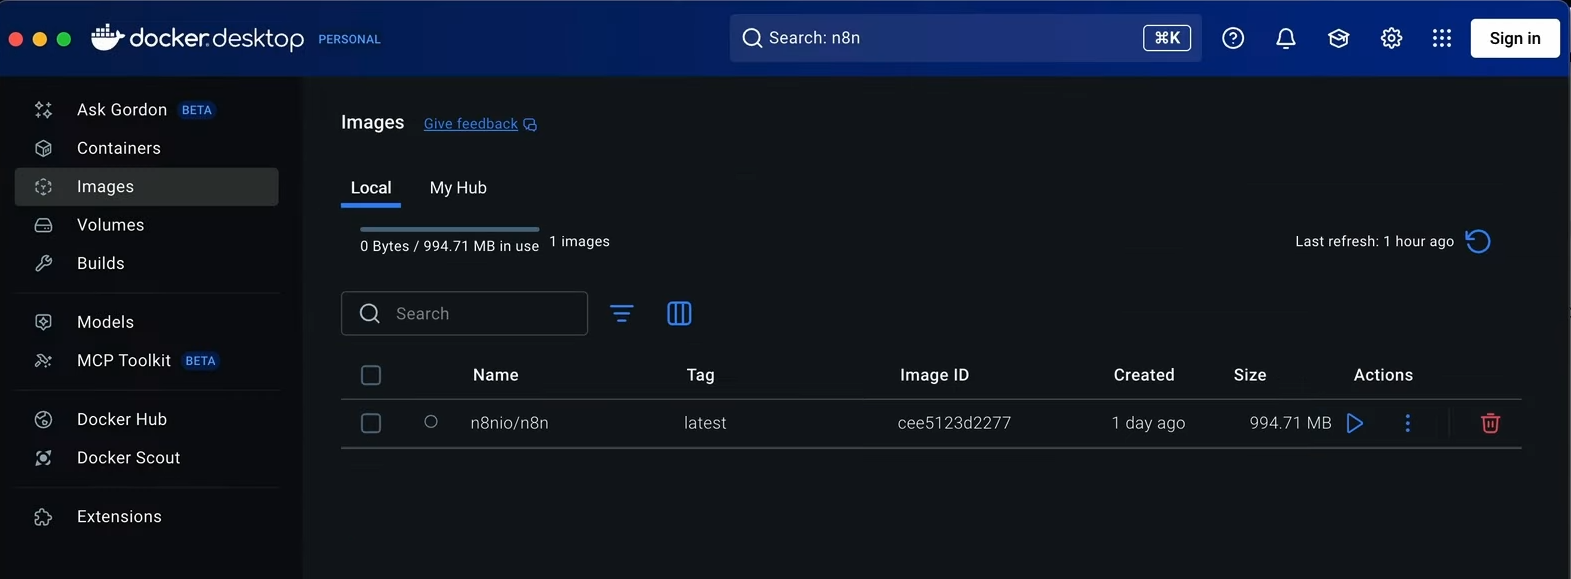Sort by the Size column header
This screenshot has width=1571, height=579.
tap(1250, 375)
